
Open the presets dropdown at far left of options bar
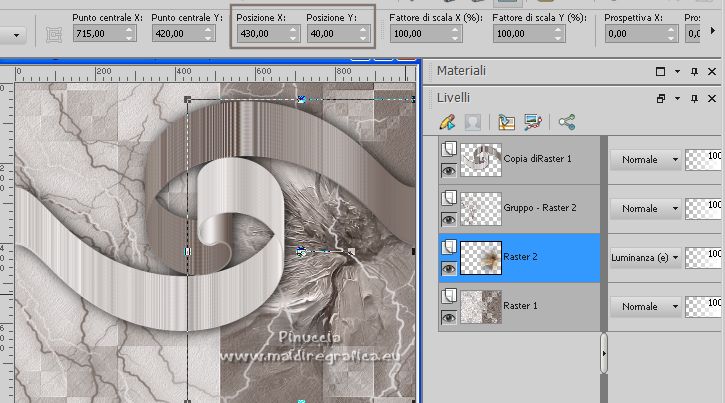[x=16, y=35]
